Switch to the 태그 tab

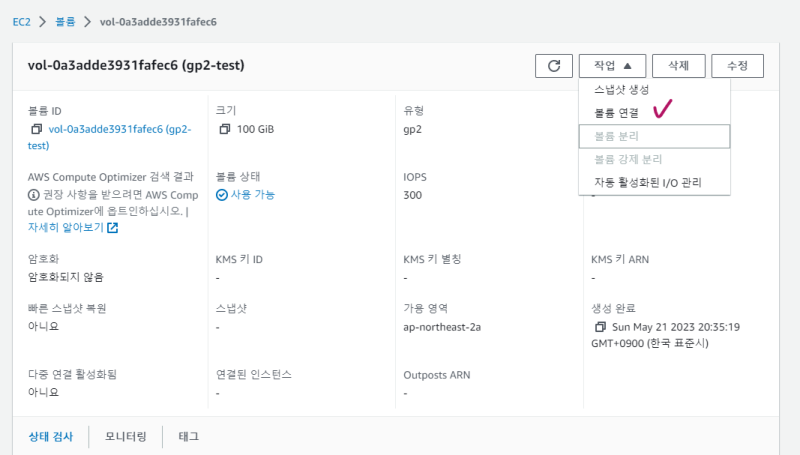188,436
